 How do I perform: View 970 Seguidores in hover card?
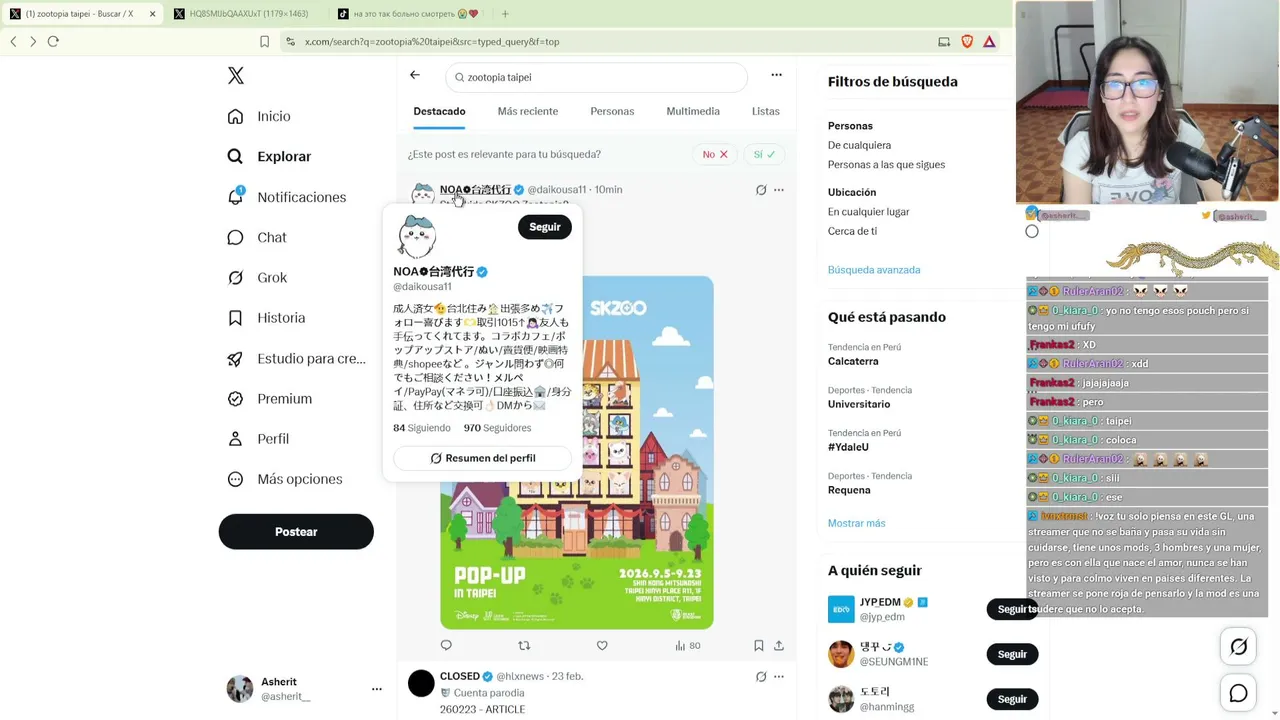click(497, 428)
